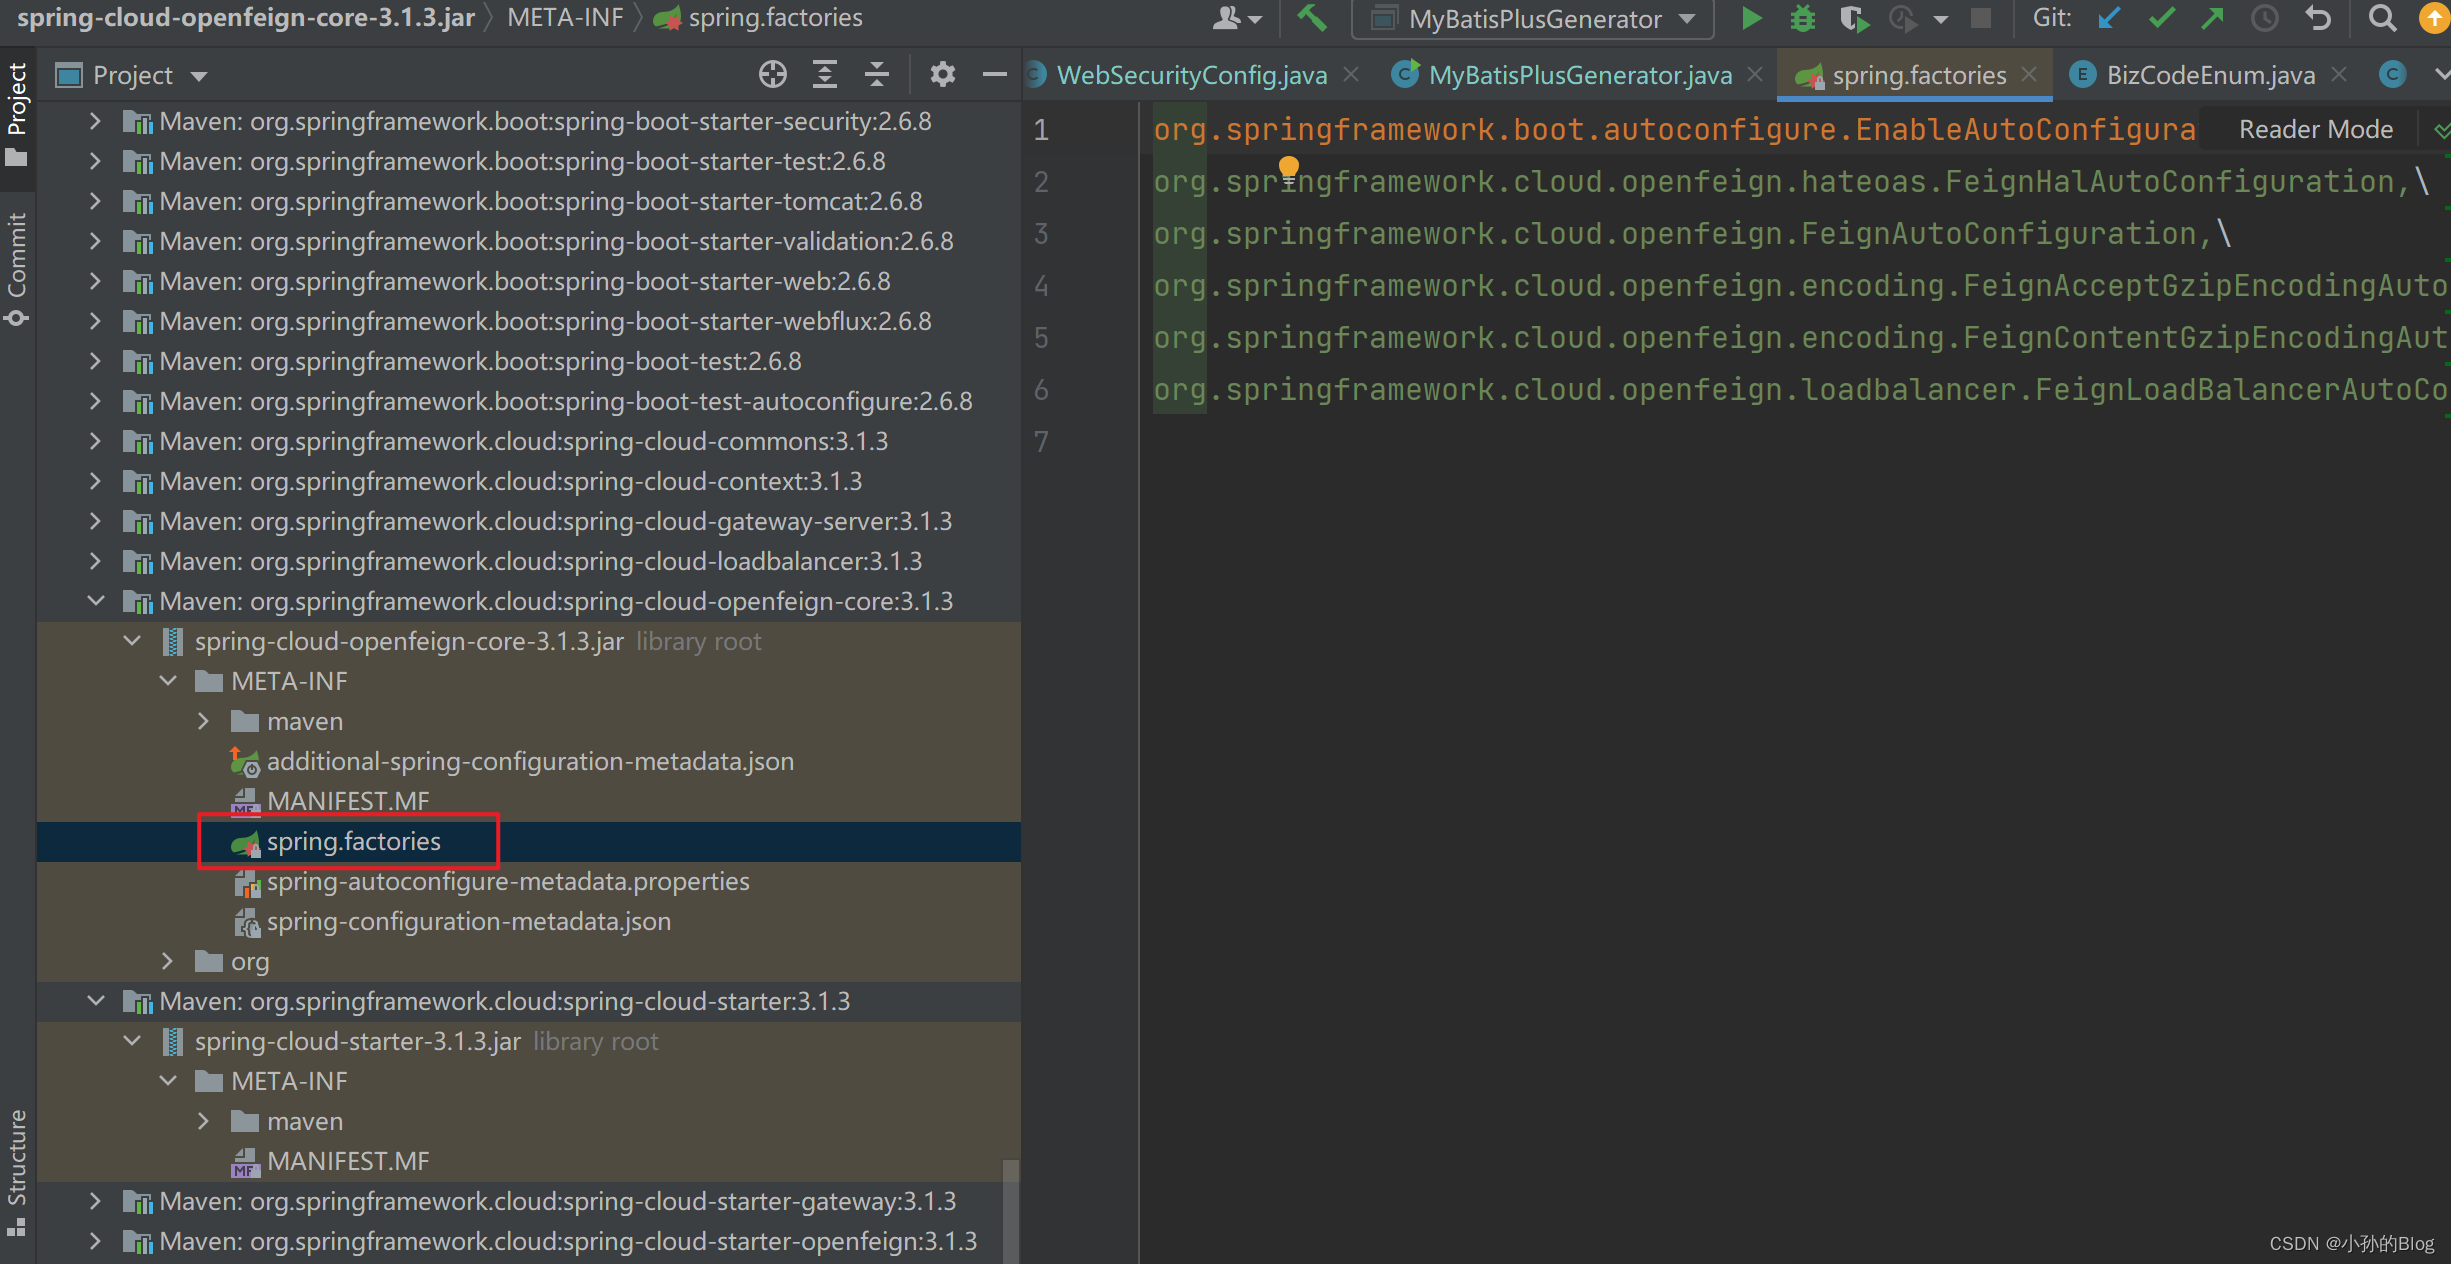Expand spring-cloud-starter-gateway:3.1.3 node
The height and width of the screenshot is (1264, 2451).
(95, 1201)
